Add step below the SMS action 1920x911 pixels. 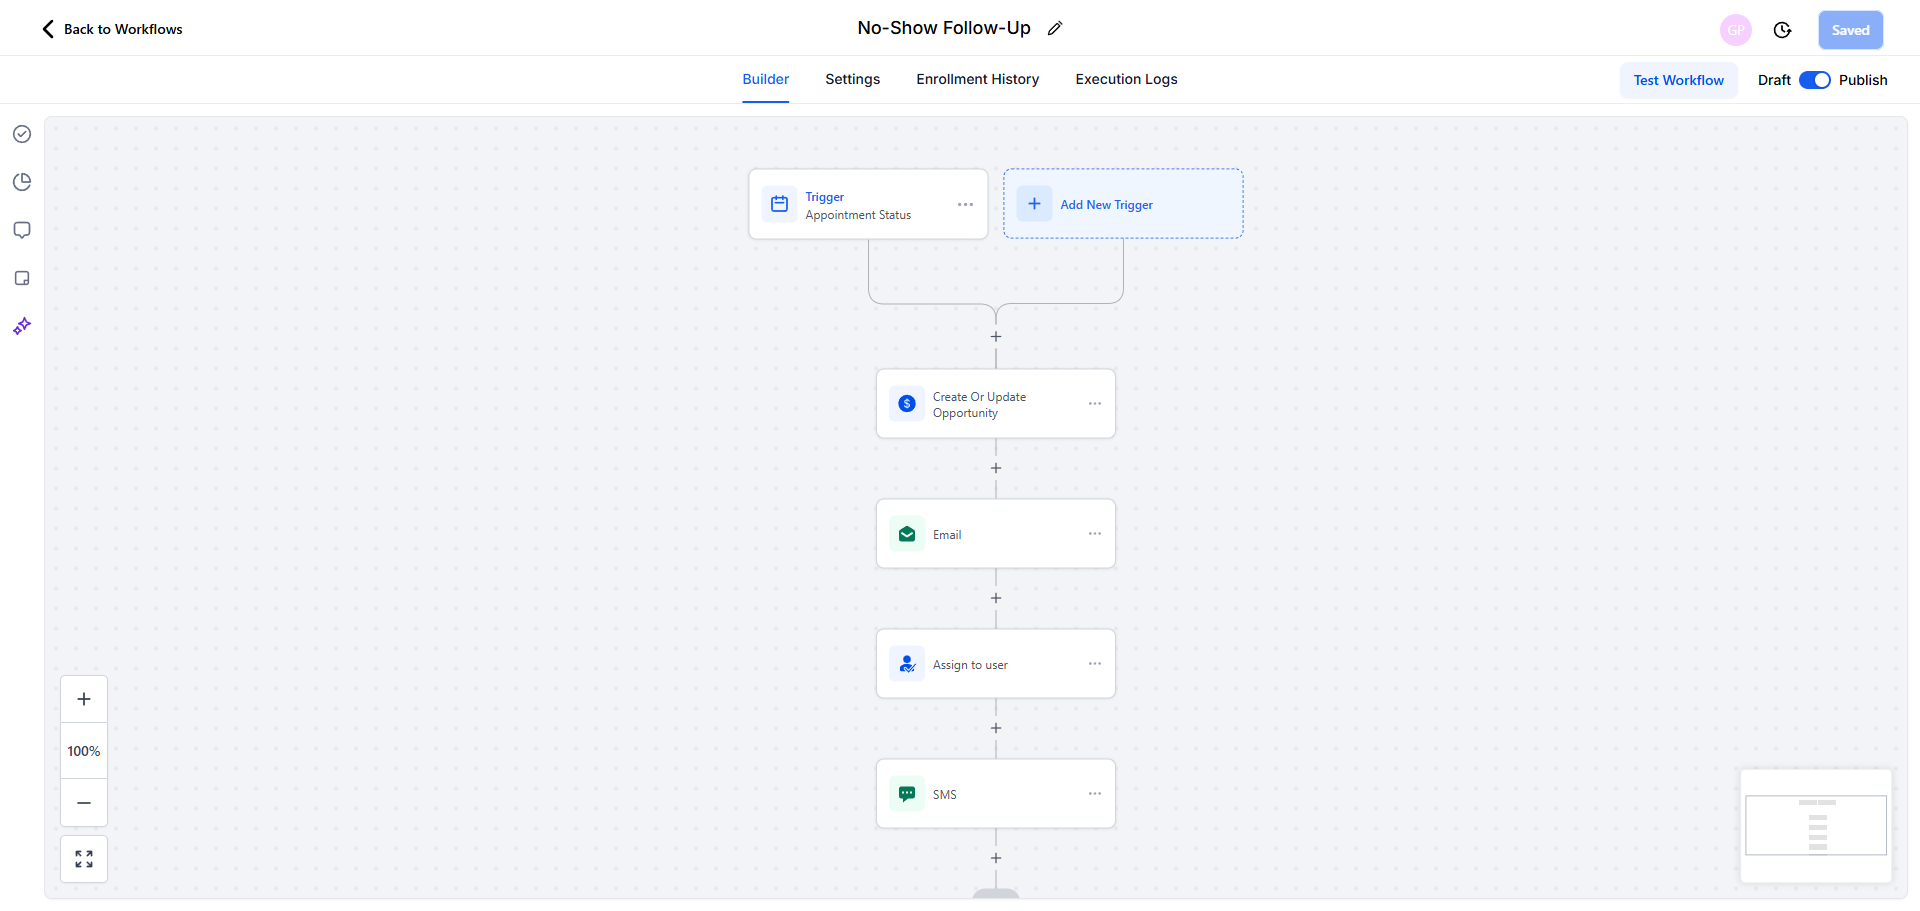click(996, 858)
